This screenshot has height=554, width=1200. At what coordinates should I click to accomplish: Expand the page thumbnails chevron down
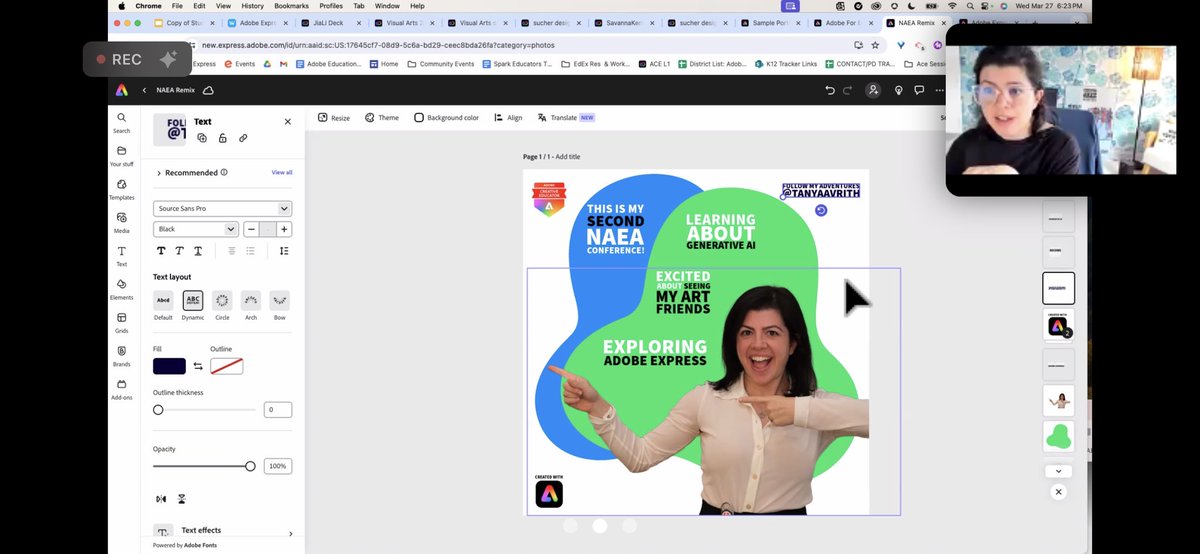pos(1058,471)
